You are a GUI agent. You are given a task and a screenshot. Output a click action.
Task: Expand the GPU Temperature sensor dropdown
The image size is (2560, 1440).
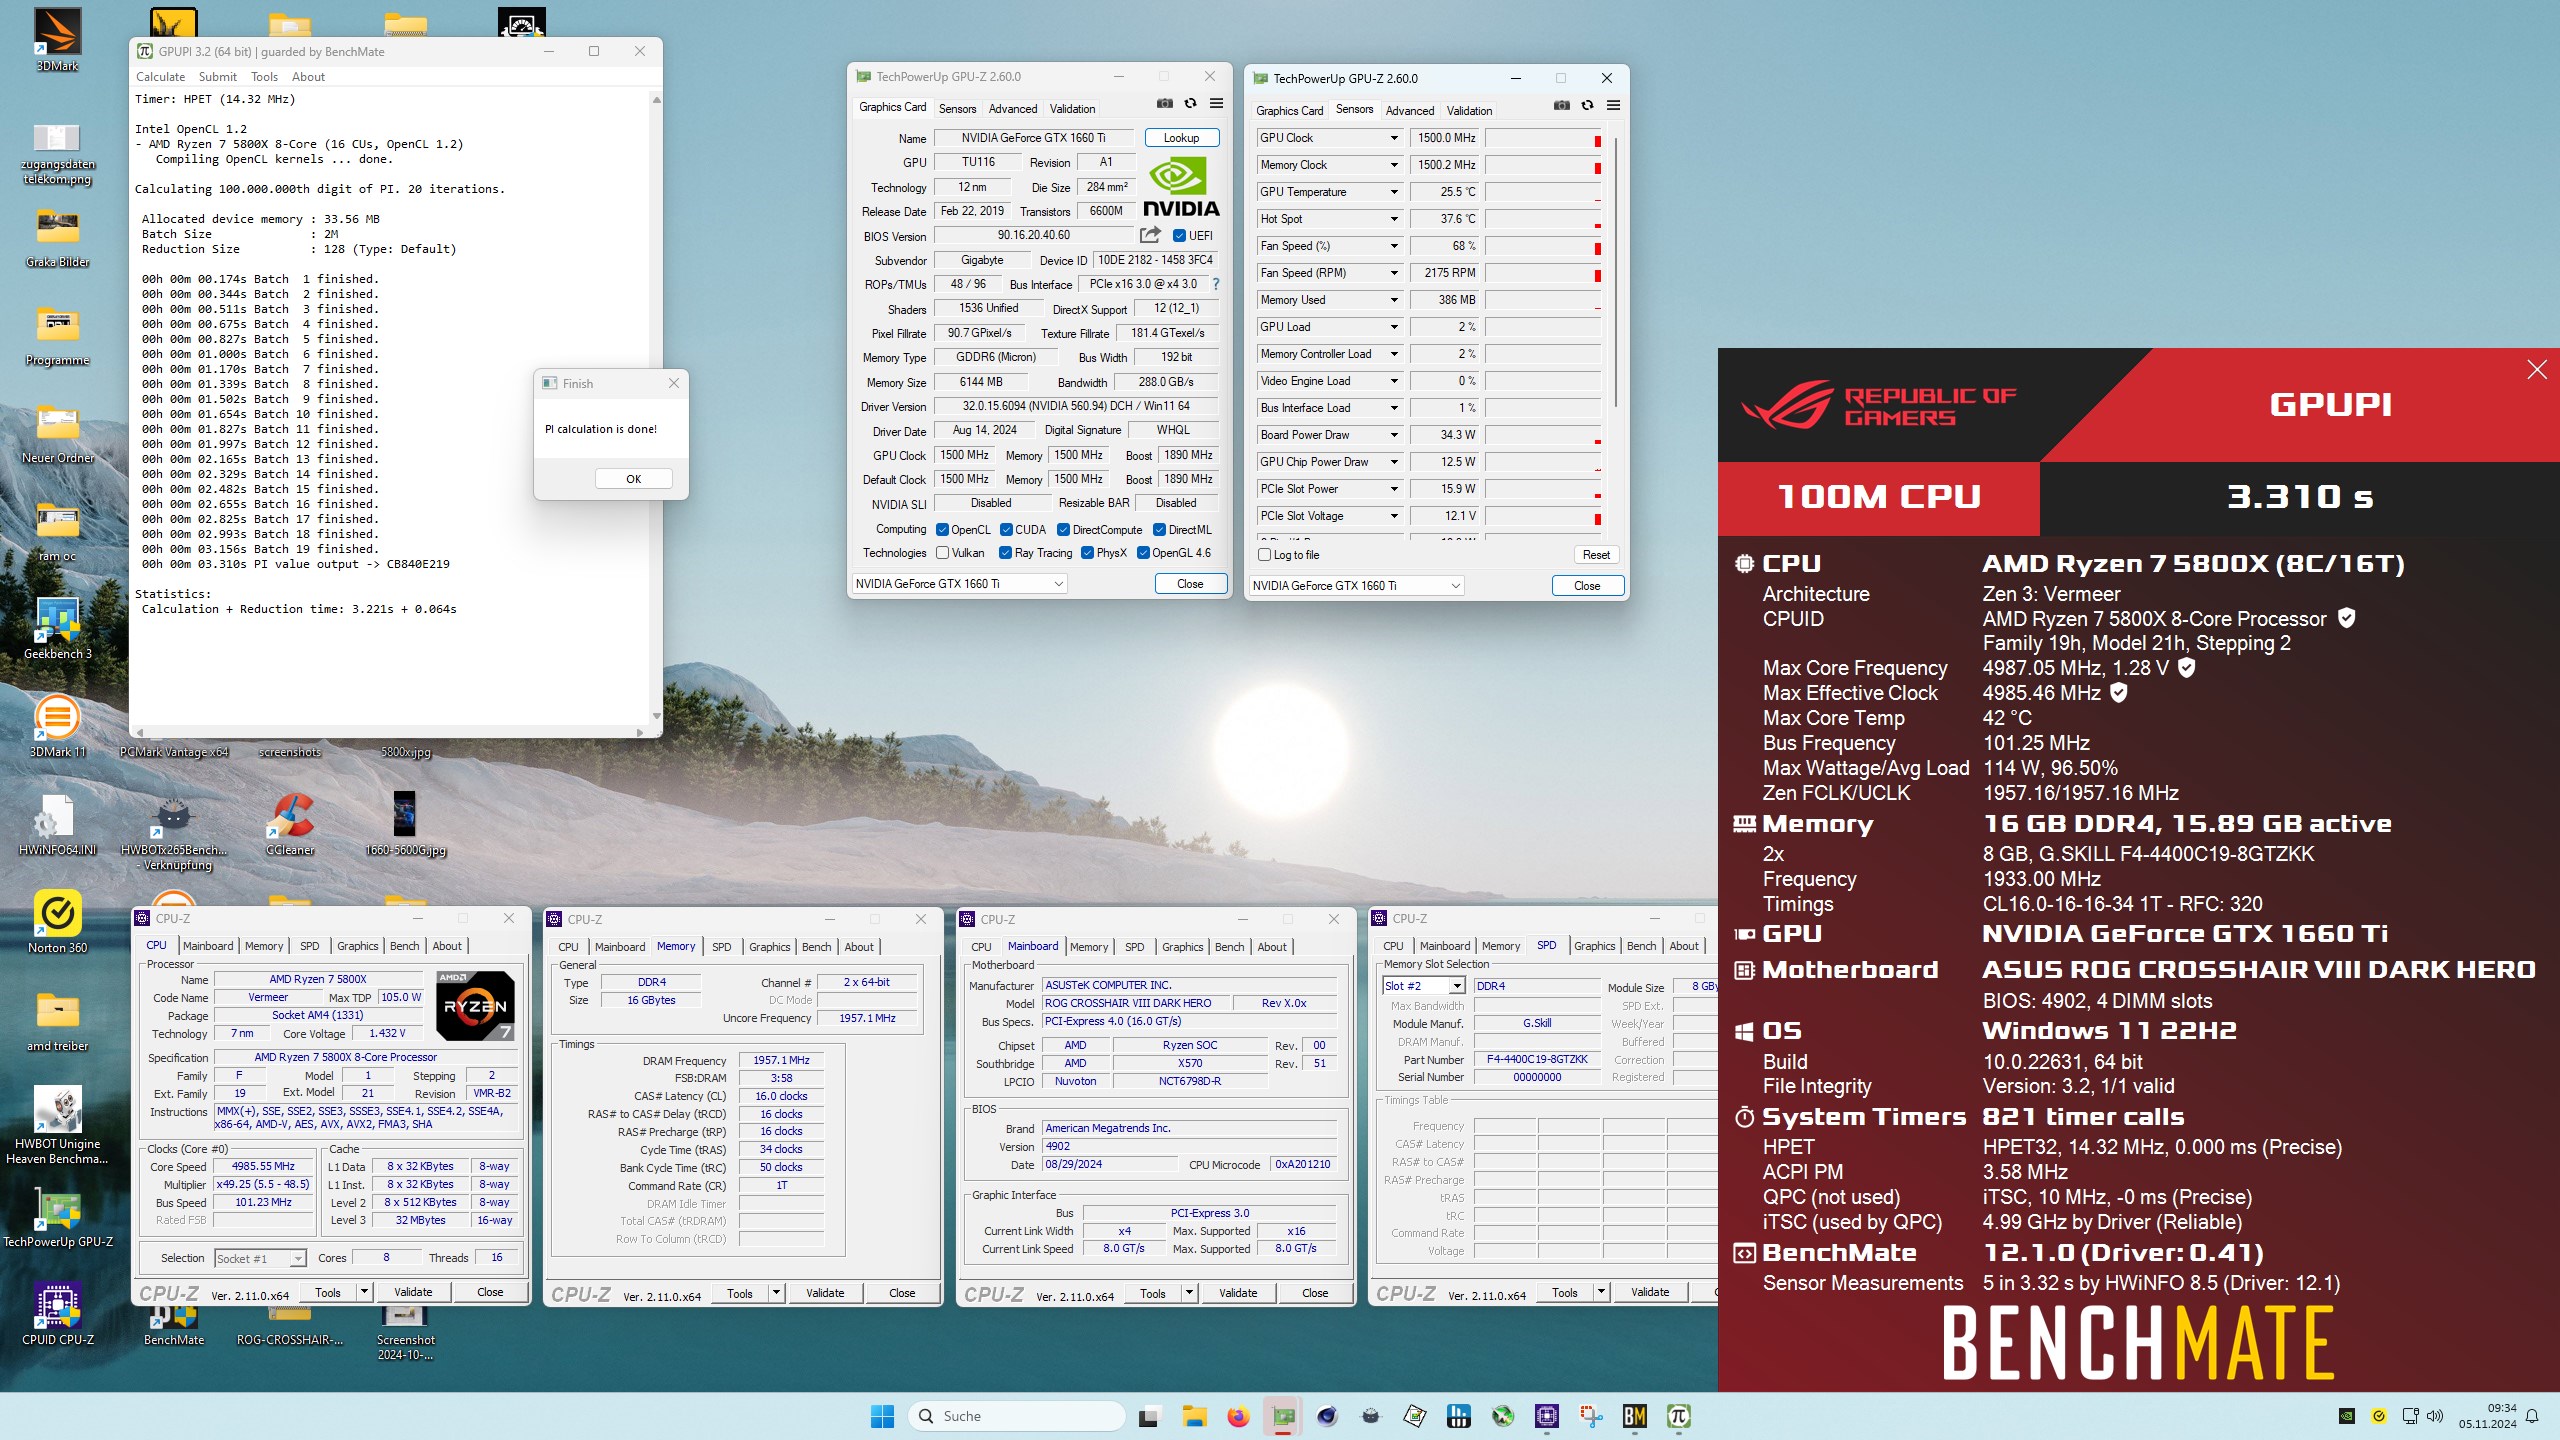[x=1394, y=192]
